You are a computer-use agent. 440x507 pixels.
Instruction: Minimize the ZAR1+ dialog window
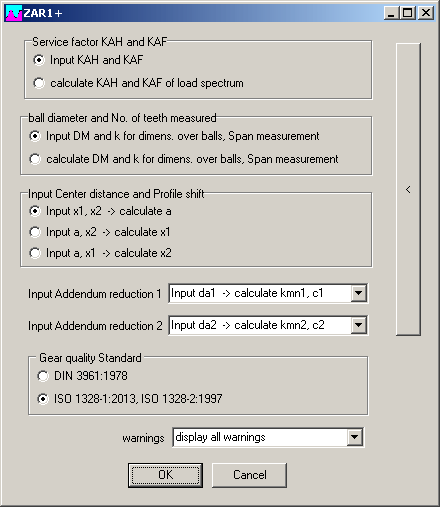(x=391, y=13)
